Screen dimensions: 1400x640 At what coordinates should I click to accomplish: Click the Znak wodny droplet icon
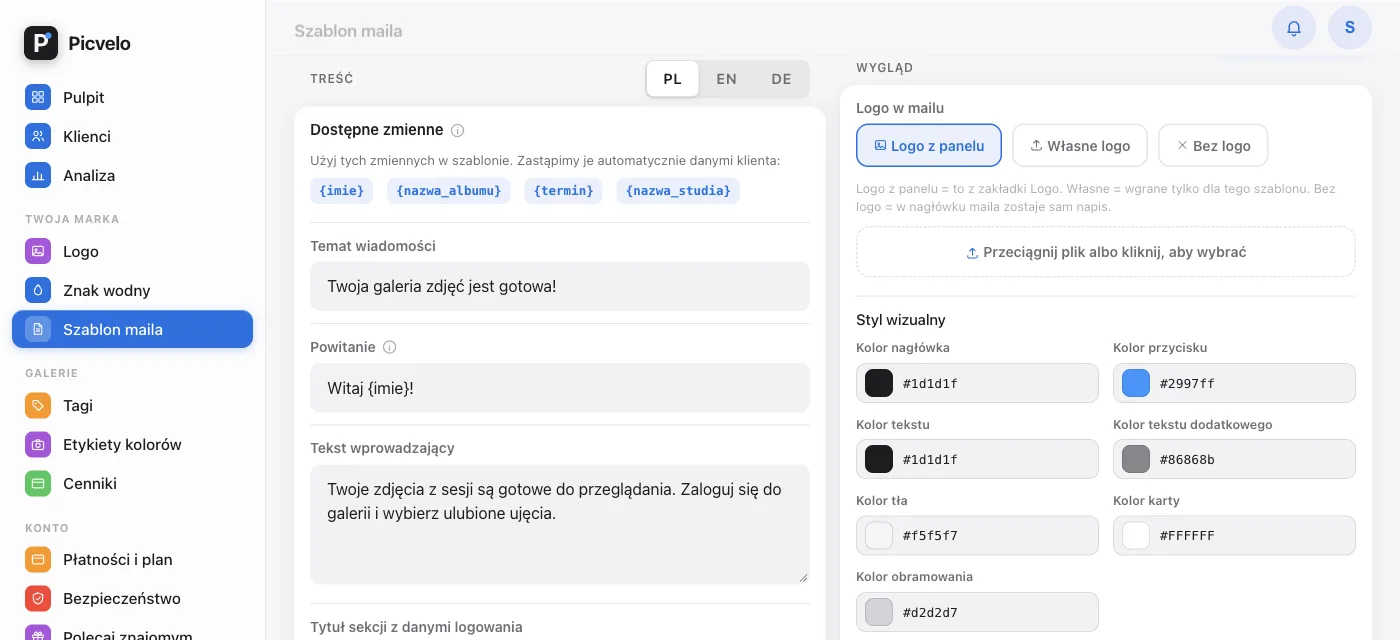pos(38,291)
